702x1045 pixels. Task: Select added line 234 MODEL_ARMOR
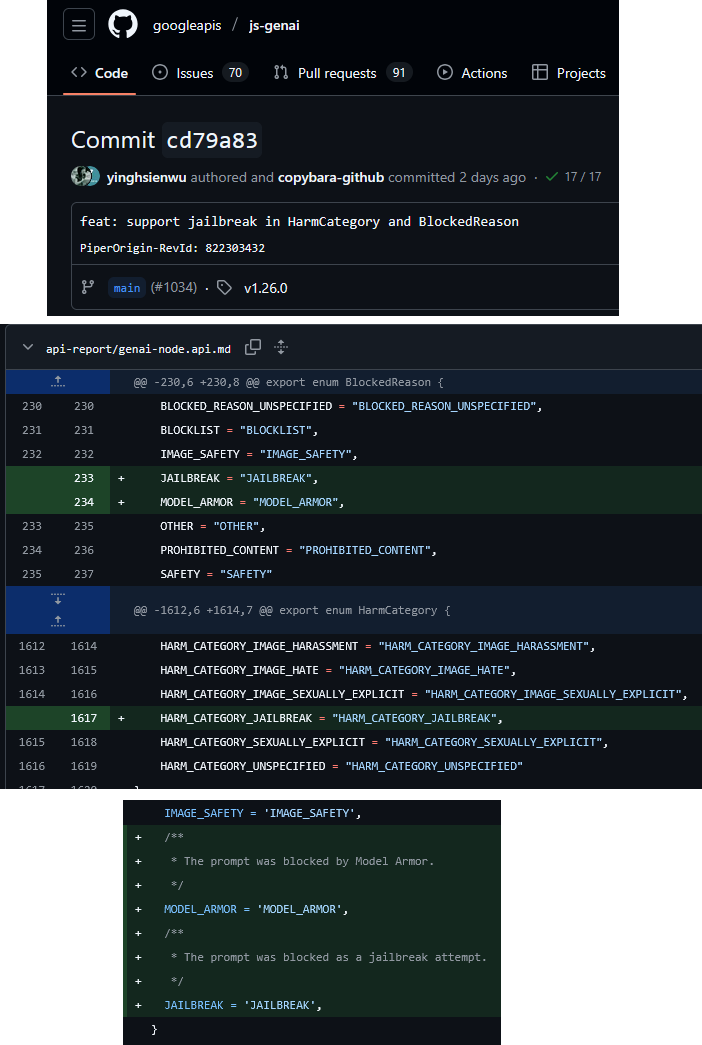click(x=353, y=502)
